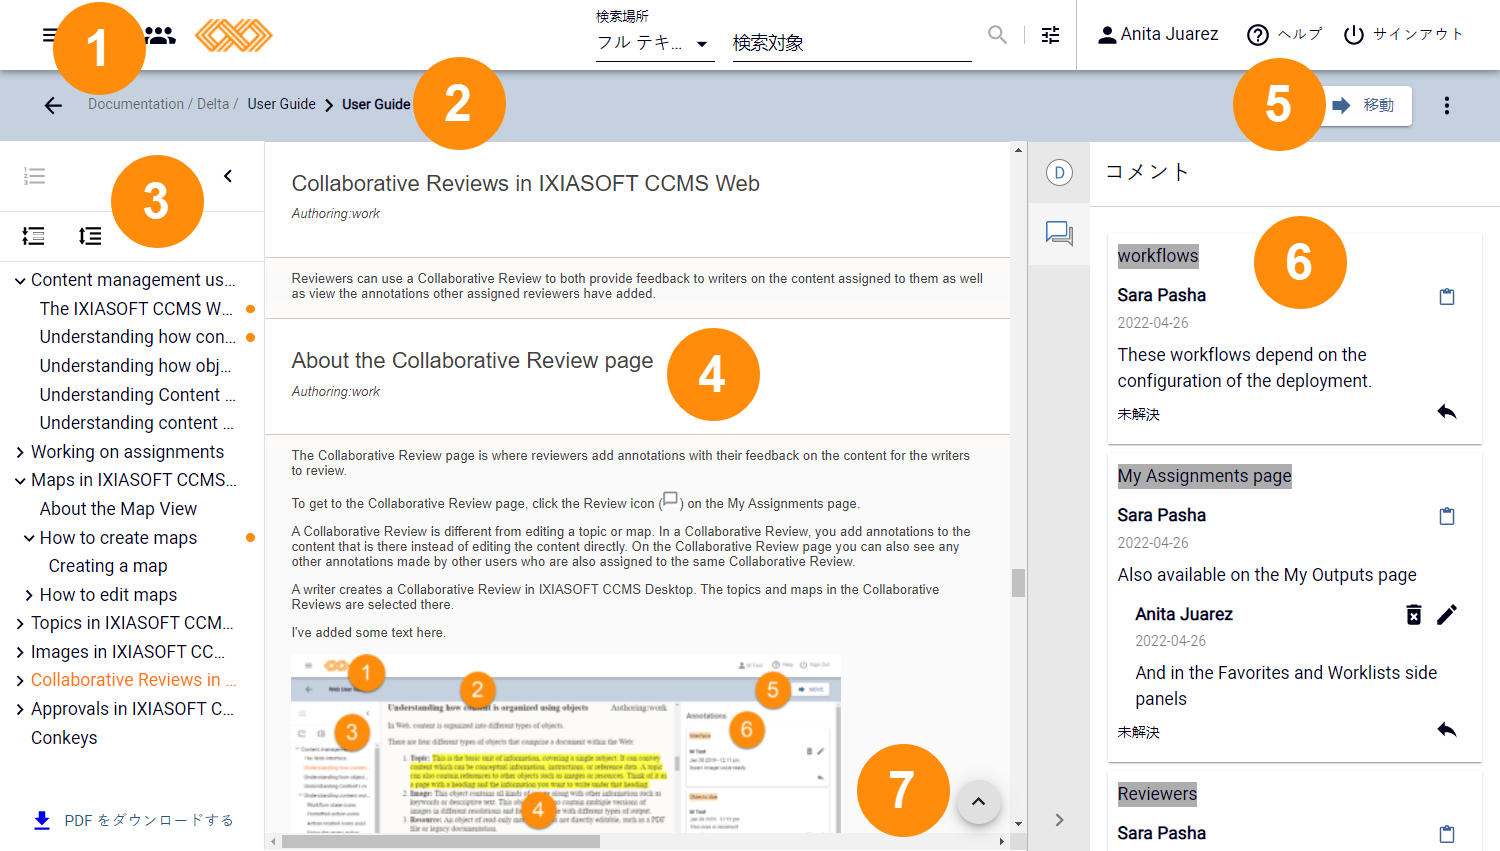Expand Approvals in IXIASOFT node
This screenshot has width=1500, height=851.
coord(20,710)
